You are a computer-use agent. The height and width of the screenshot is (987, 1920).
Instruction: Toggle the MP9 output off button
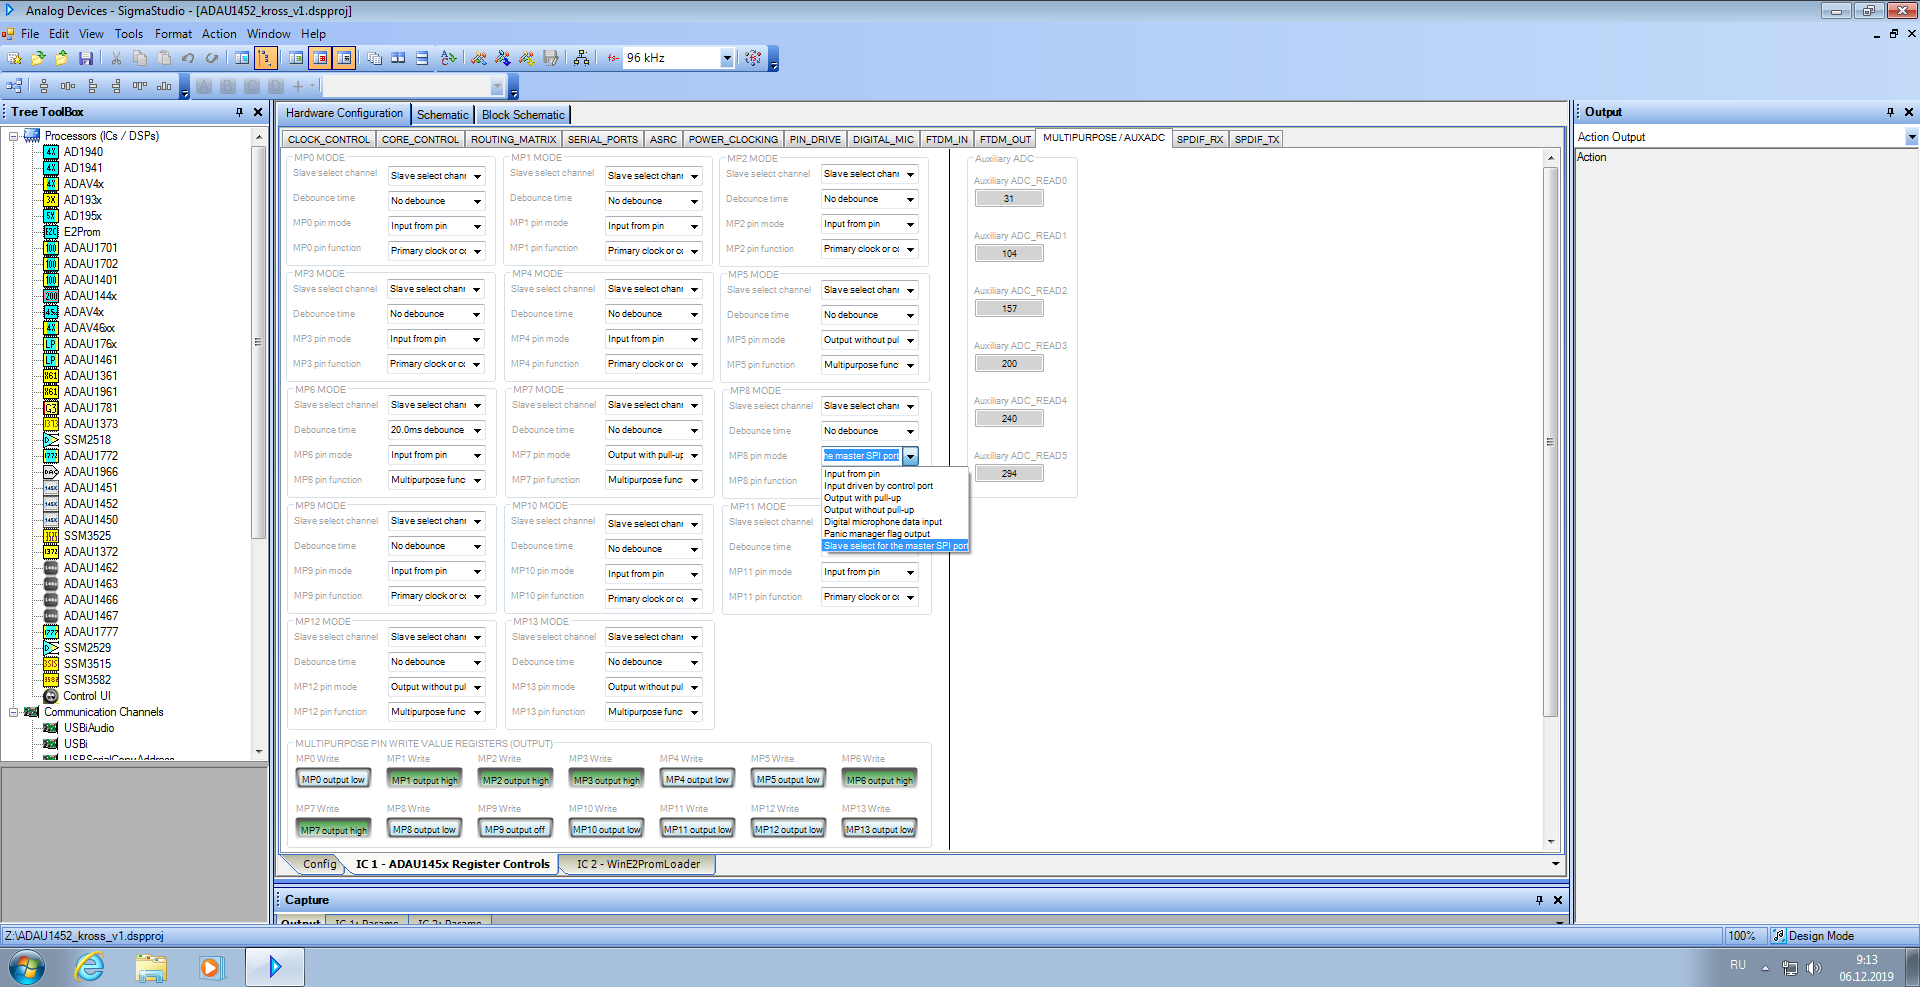pos(514,830)
